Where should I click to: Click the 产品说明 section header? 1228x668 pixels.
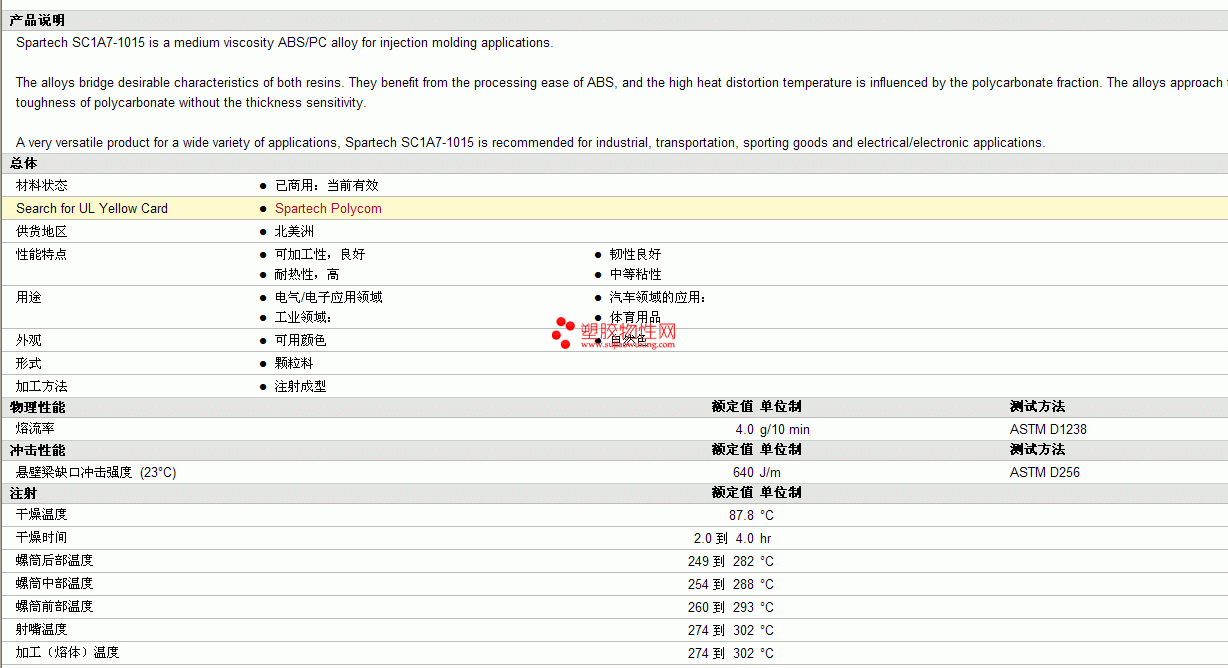(x=37, y=20)
